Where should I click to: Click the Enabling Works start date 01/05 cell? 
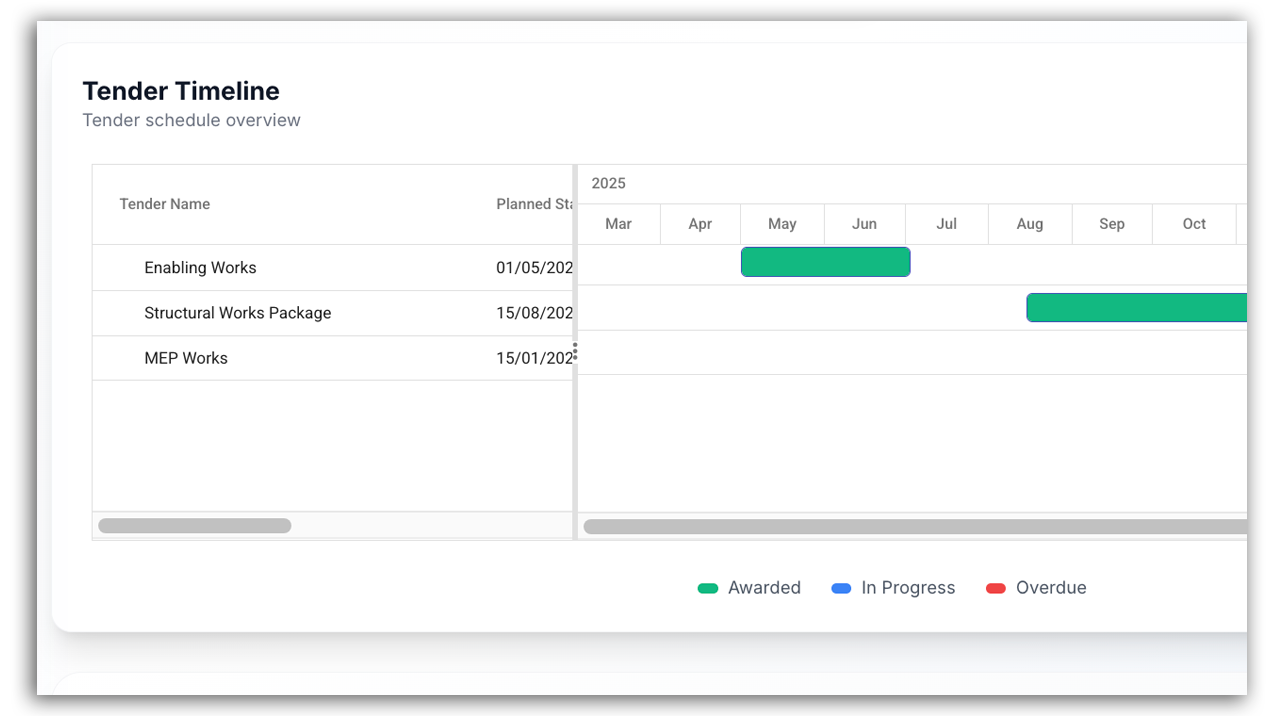click(534, 268)
